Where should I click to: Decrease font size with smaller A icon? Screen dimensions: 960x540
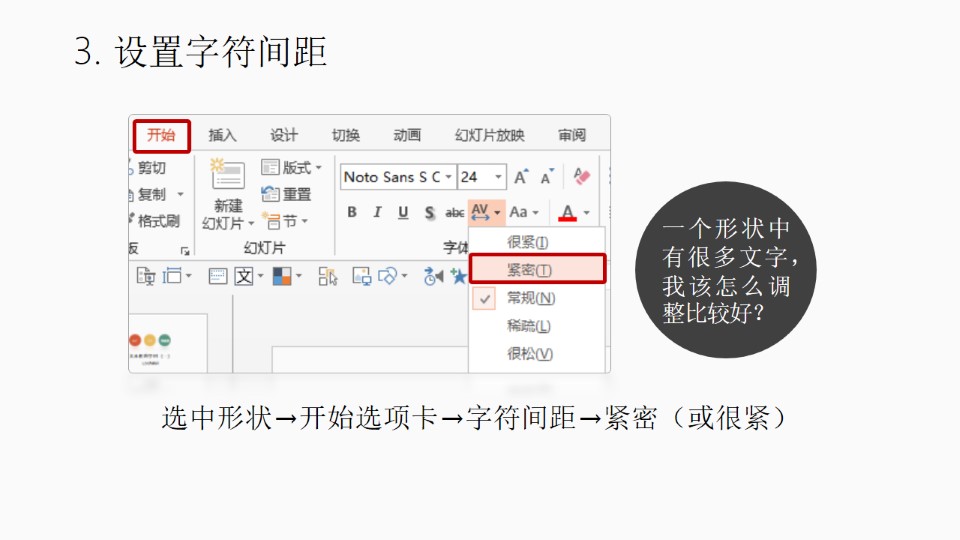546,178
